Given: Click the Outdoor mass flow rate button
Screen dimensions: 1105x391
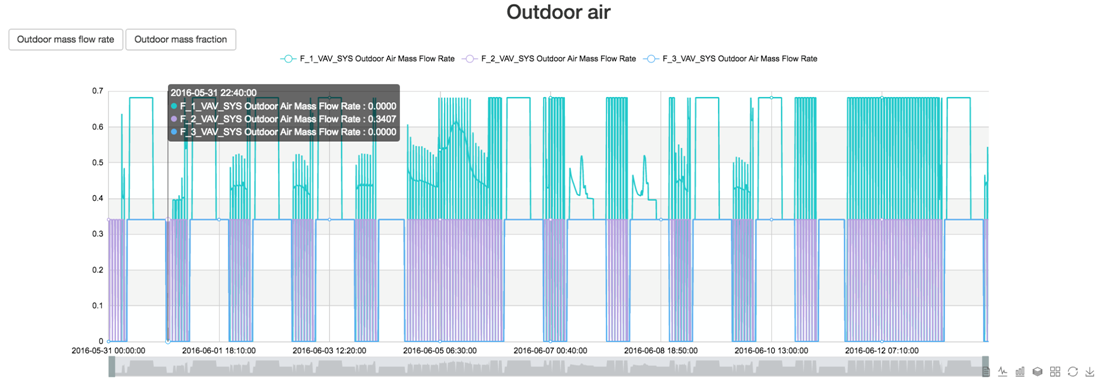Looking at the screenshot, I should pyautogui.click(x=66, y=39).
